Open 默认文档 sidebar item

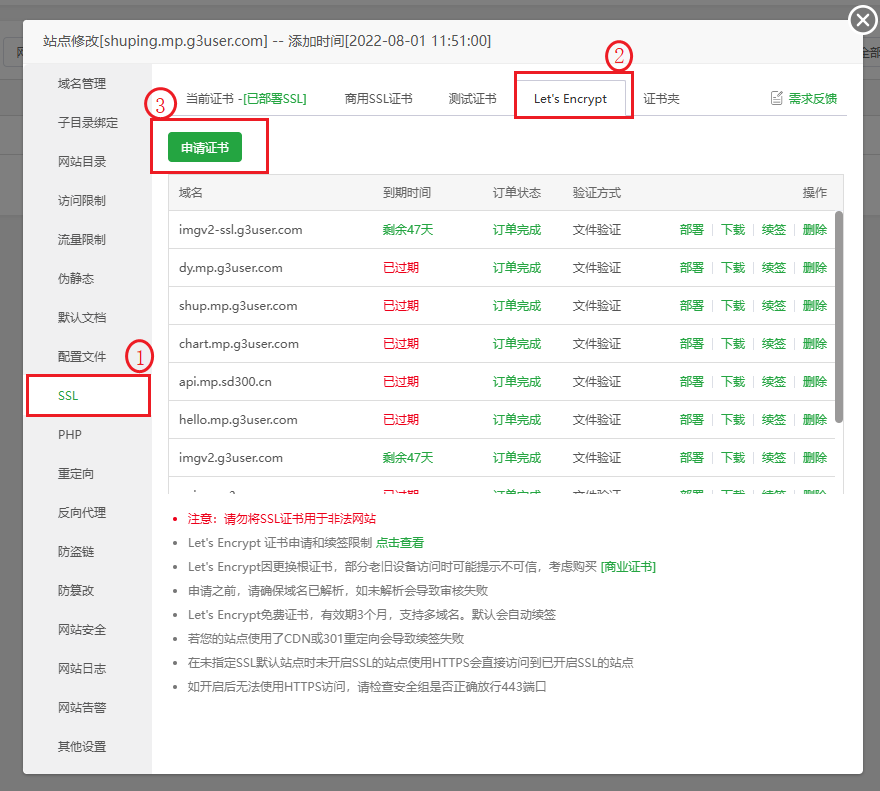click(x=82, y=318)
